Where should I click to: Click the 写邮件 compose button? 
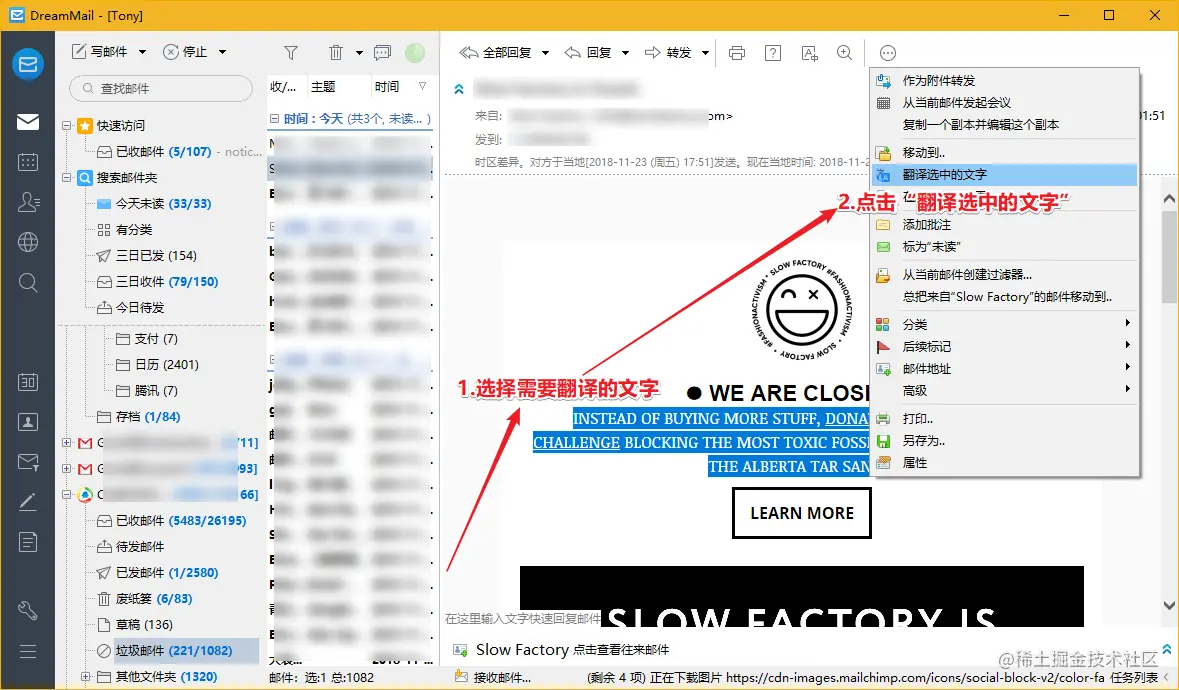100,52
